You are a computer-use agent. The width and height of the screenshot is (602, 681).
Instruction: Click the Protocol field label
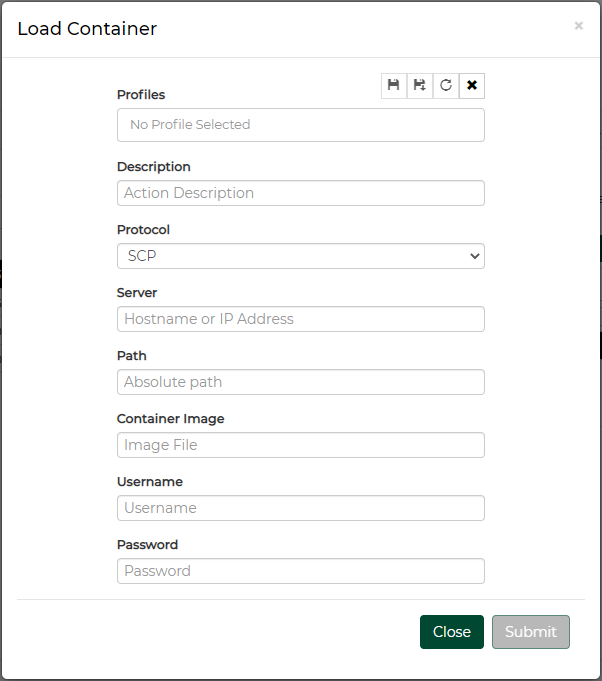click(x=143, y=230)
